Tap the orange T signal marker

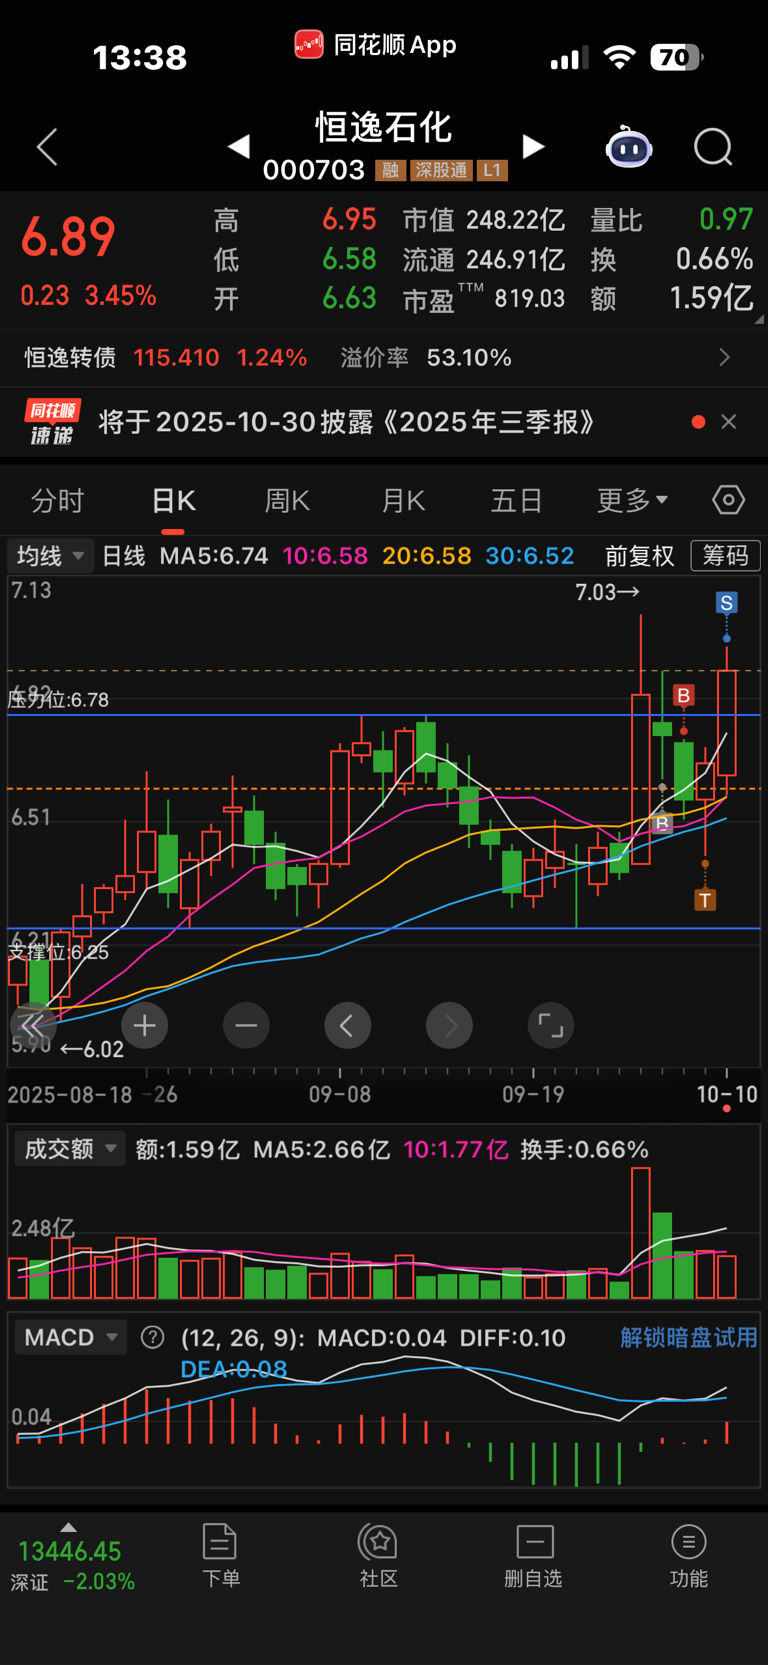coord(705,901)
